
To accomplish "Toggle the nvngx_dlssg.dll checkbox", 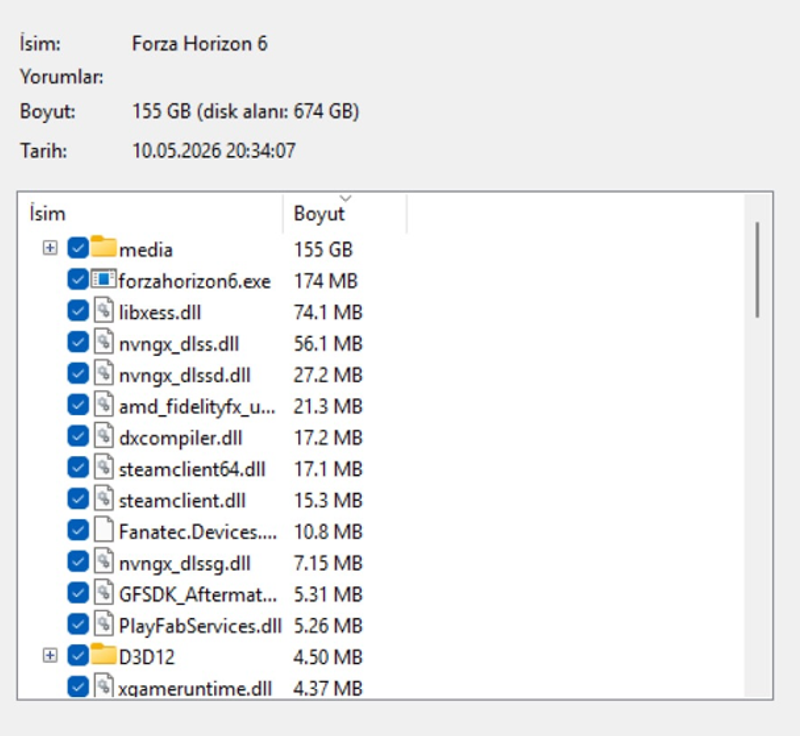I will point(78,562).
